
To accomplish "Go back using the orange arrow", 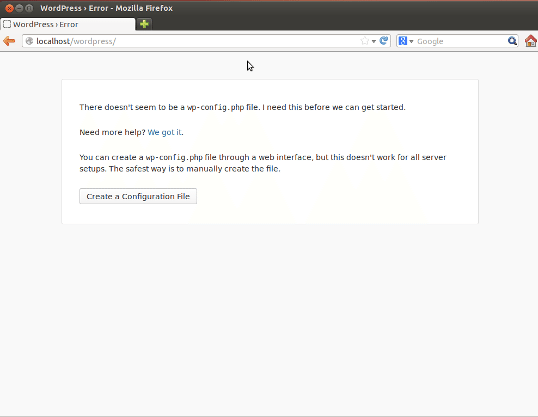I will tap(9, 41).
